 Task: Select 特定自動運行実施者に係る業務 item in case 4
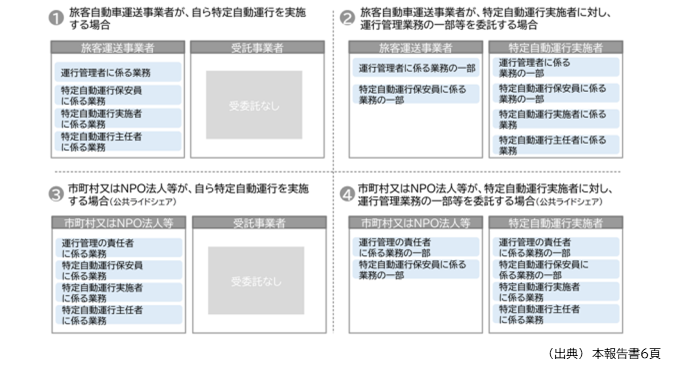coord(556,292)
